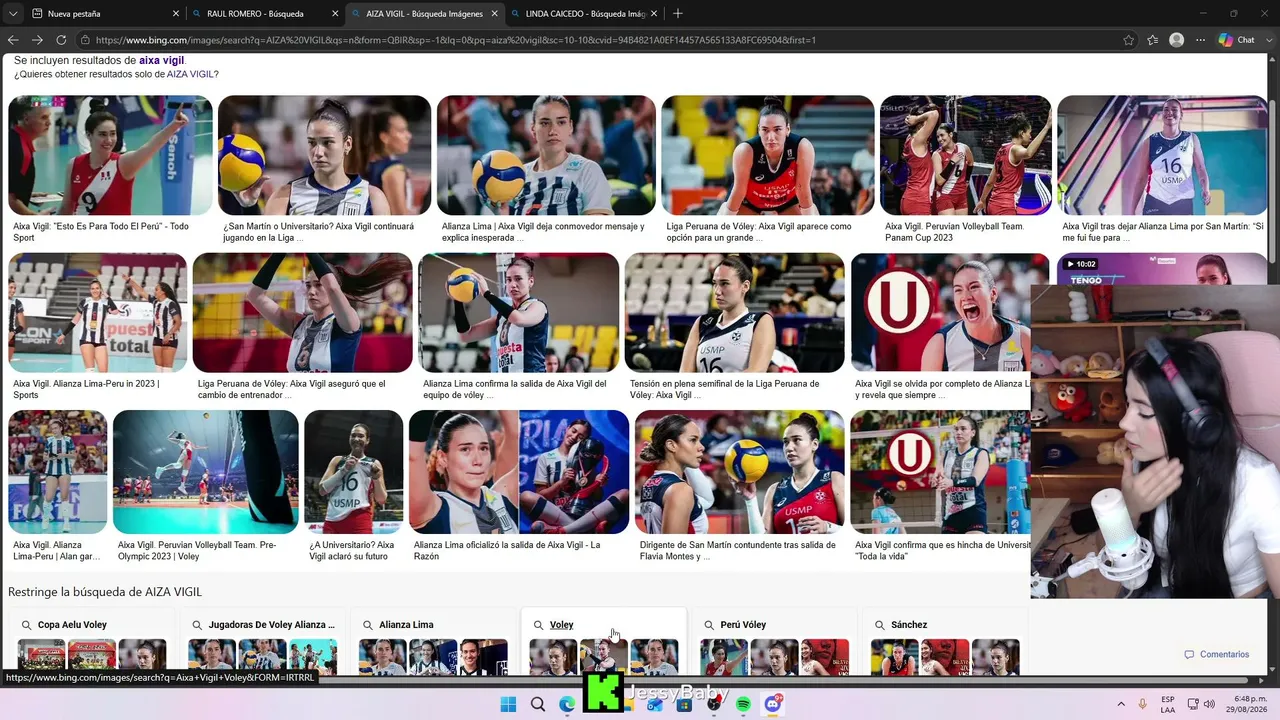Viewport: 1280px width, 720px height.
Task: Close the LINDA CAICEDO tab
Action: click(654, 14)
